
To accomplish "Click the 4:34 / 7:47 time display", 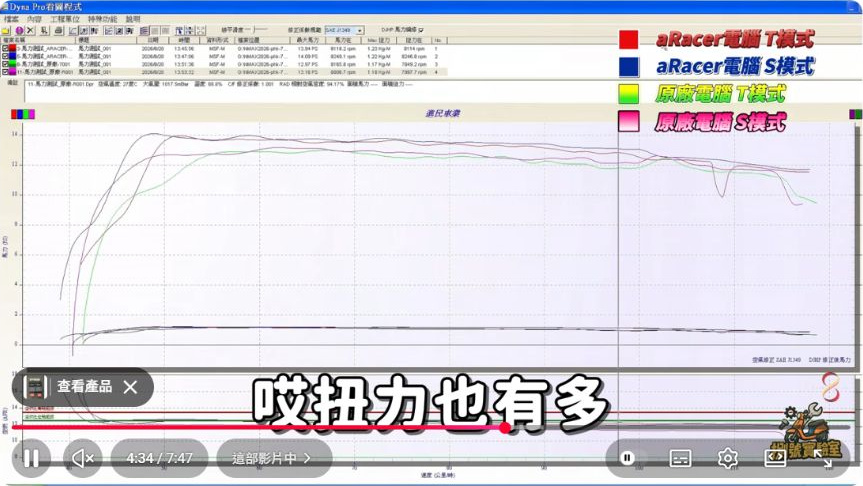I will pos(160,458).
